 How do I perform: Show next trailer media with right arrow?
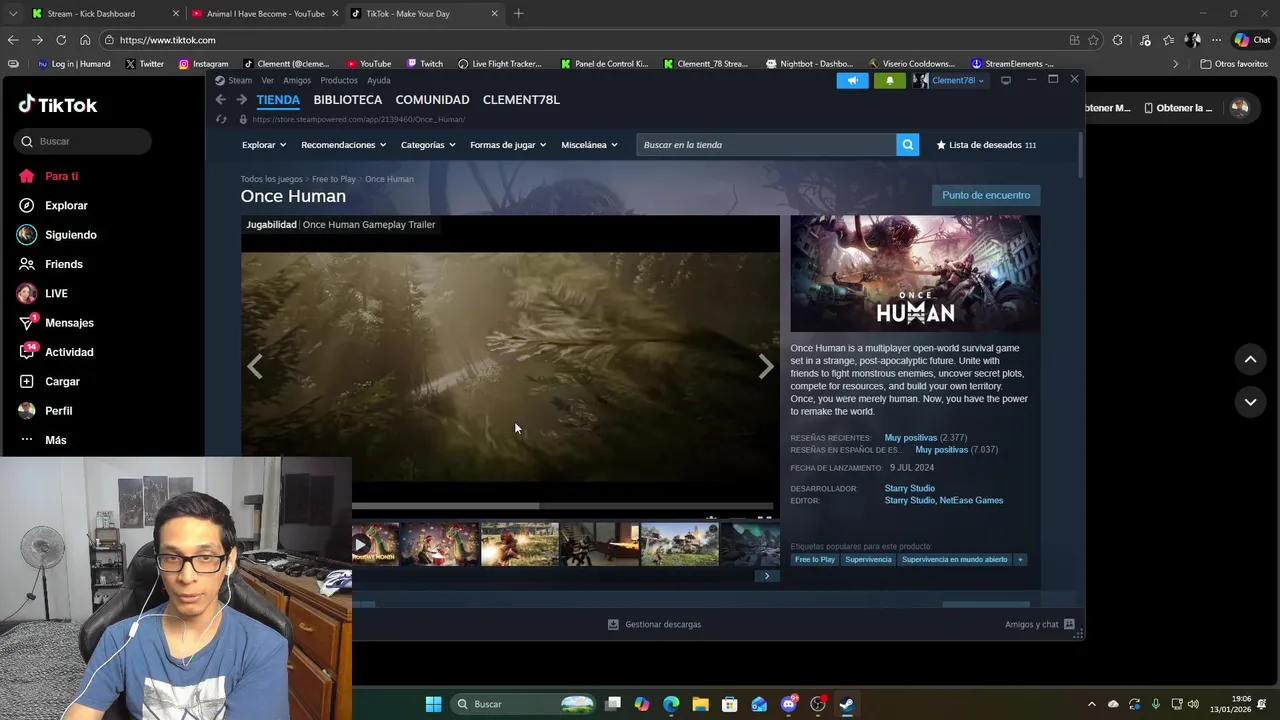765,367
